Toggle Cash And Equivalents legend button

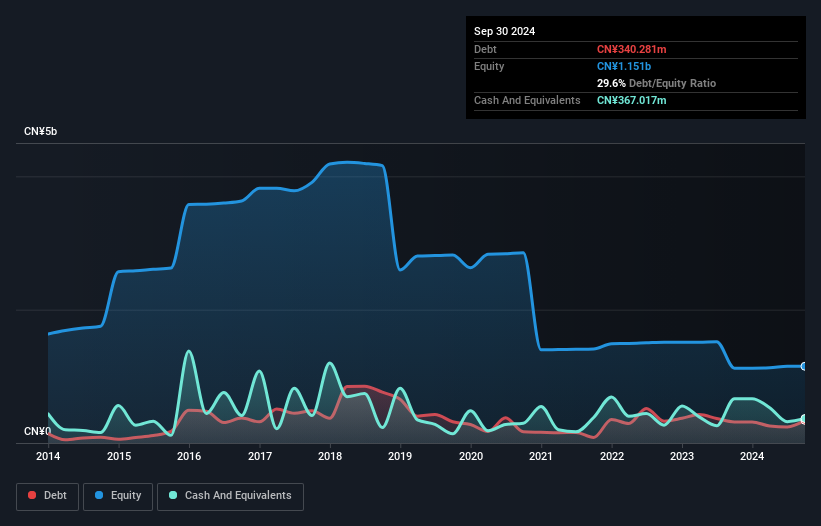click(230, 496)
